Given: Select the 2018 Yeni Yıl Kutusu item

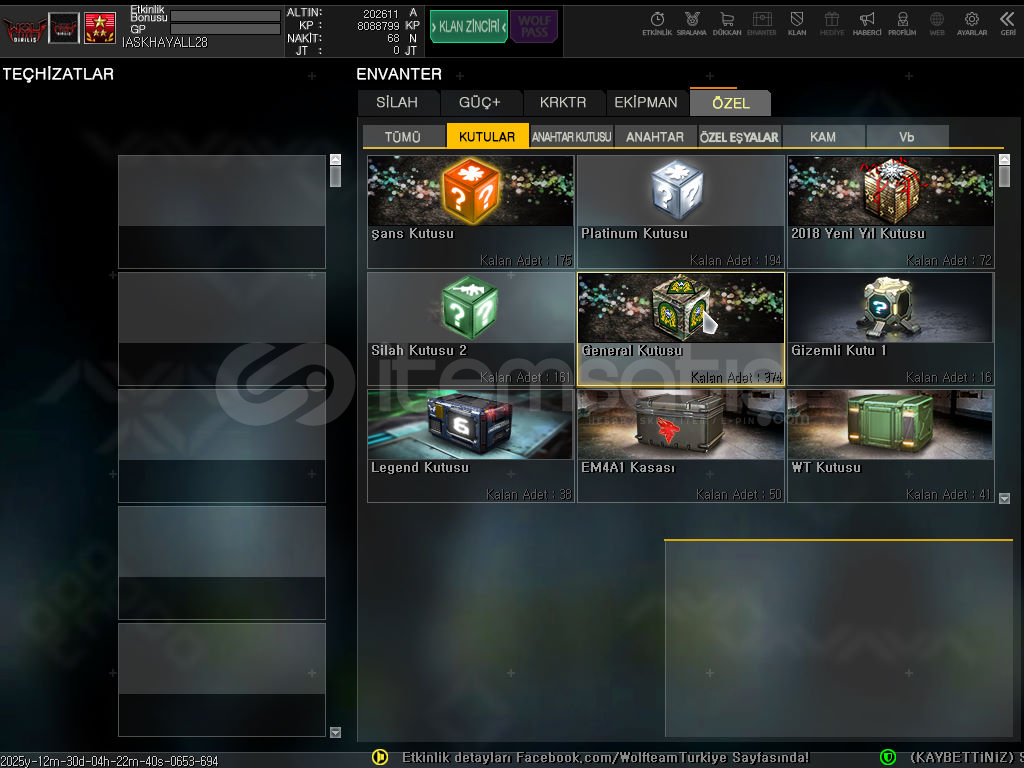Looking at the screenshot, I should 891,212.
